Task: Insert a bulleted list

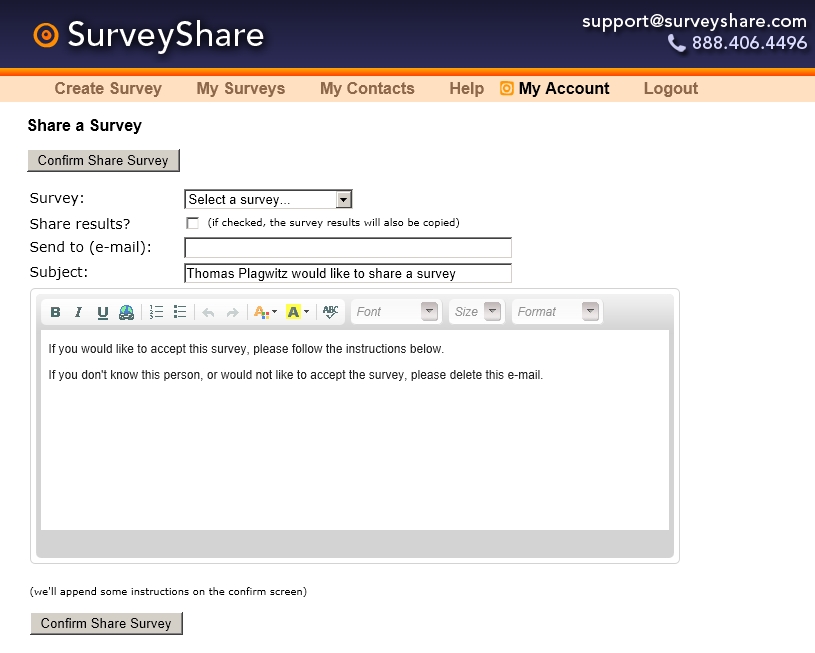Action: [180, 312]
